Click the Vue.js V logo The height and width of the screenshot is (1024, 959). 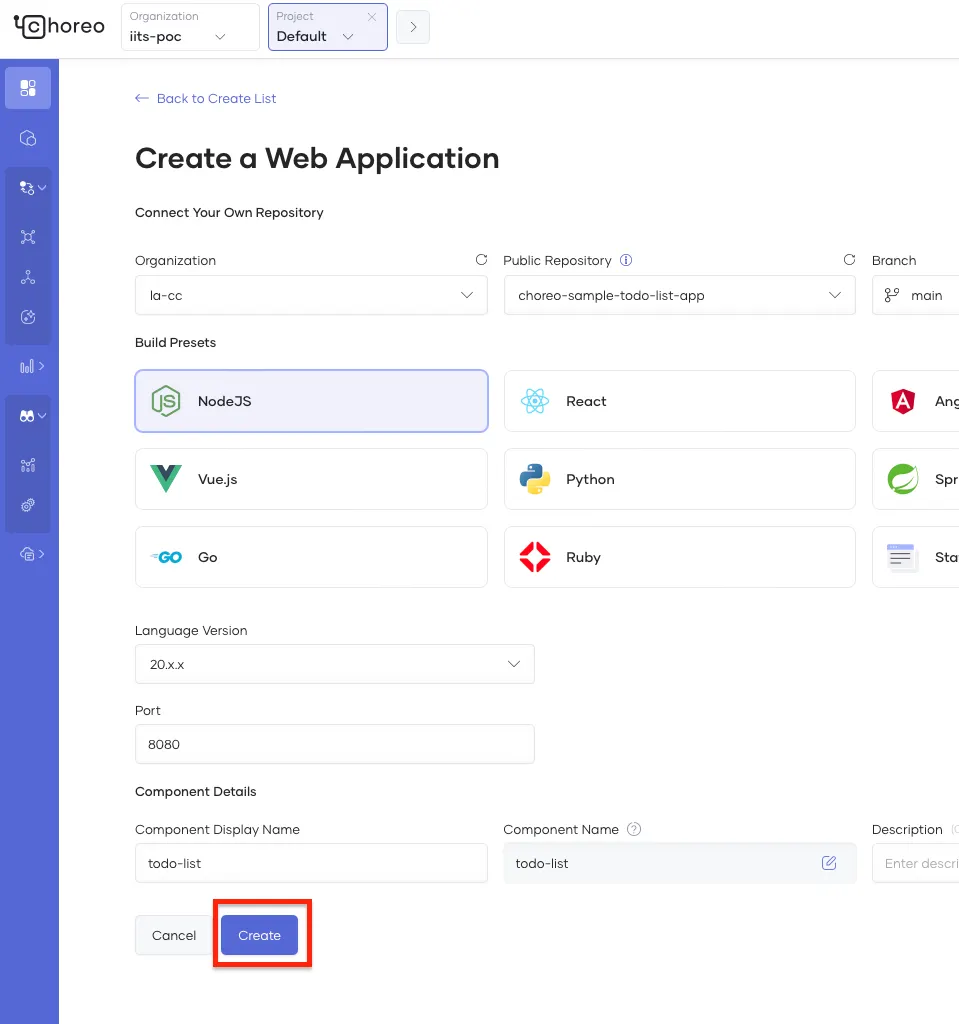click(166, 479)
